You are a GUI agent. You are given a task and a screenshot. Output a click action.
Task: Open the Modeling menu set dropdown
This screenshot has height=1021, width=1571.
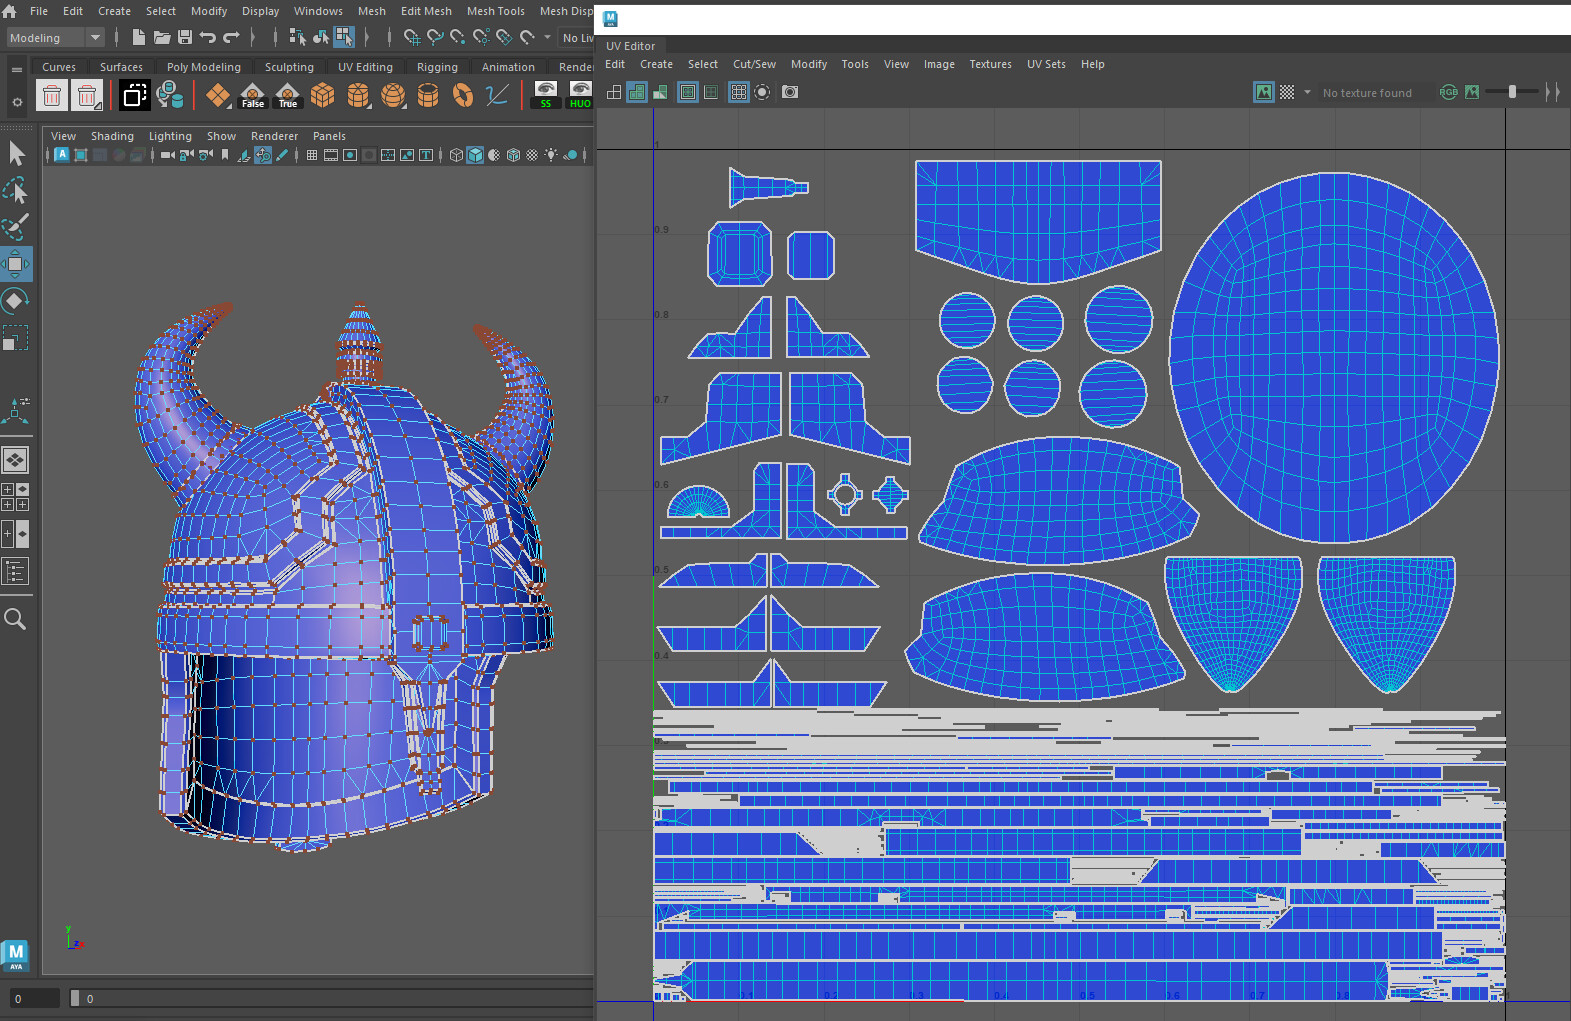pyautogui.click(x=56, y=38)
